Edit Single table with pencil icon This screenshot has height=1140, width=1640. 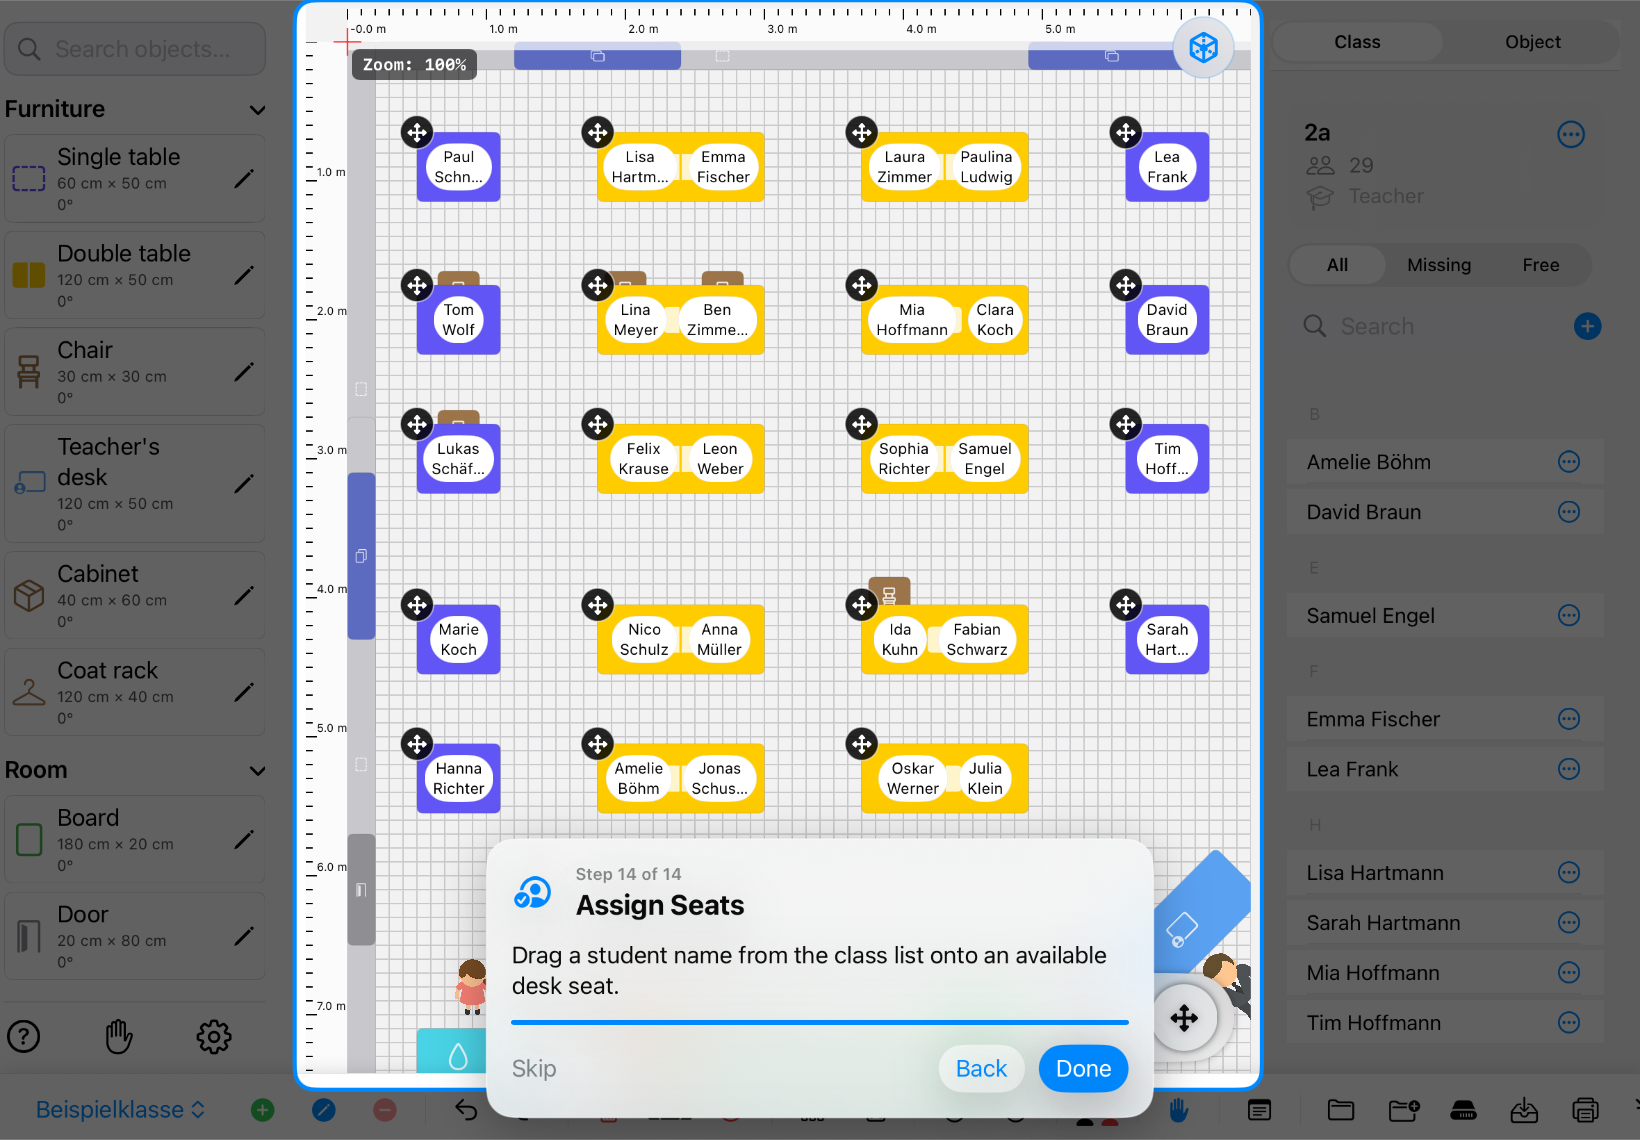(x=244, y=179)
